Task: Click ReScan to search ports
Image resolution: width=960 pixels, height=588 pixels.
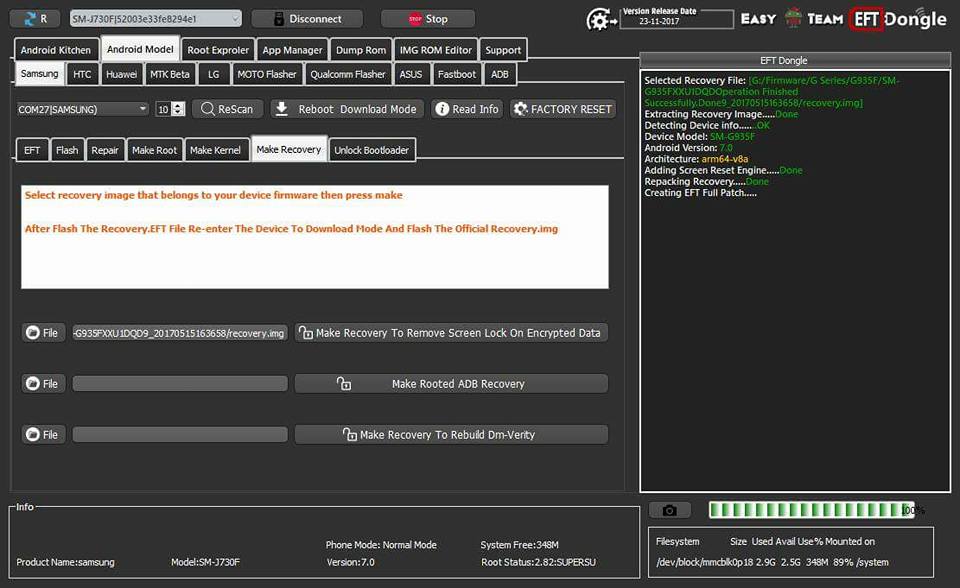Action: tap(227, 109)
